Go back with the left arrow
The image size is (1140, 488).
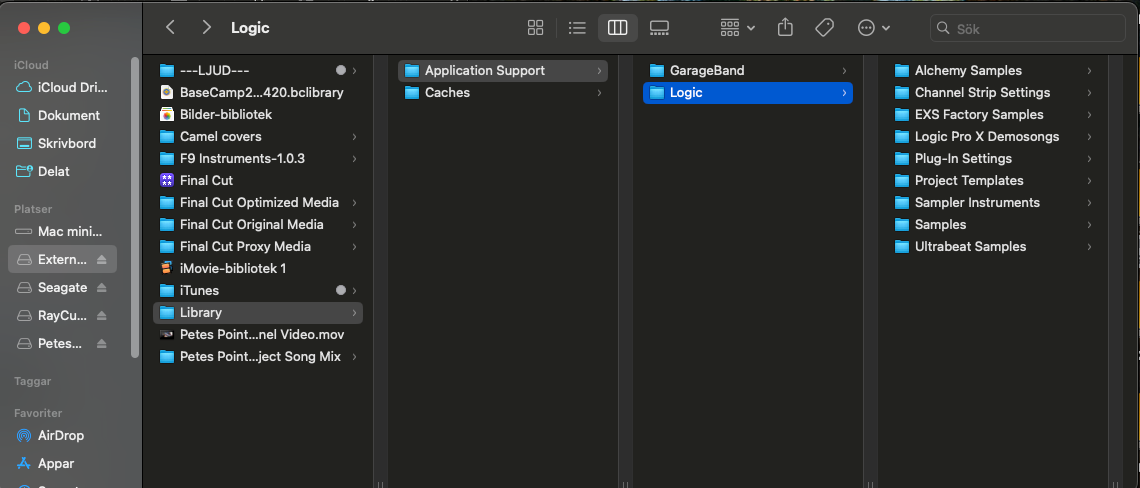[171, 28]
